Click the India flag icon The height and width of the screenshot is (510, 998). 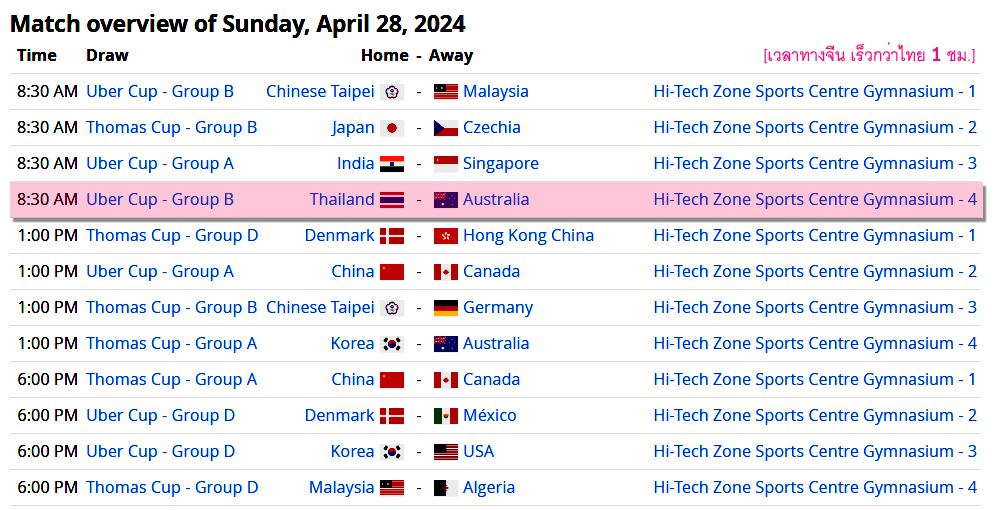(x=391, y=164)
